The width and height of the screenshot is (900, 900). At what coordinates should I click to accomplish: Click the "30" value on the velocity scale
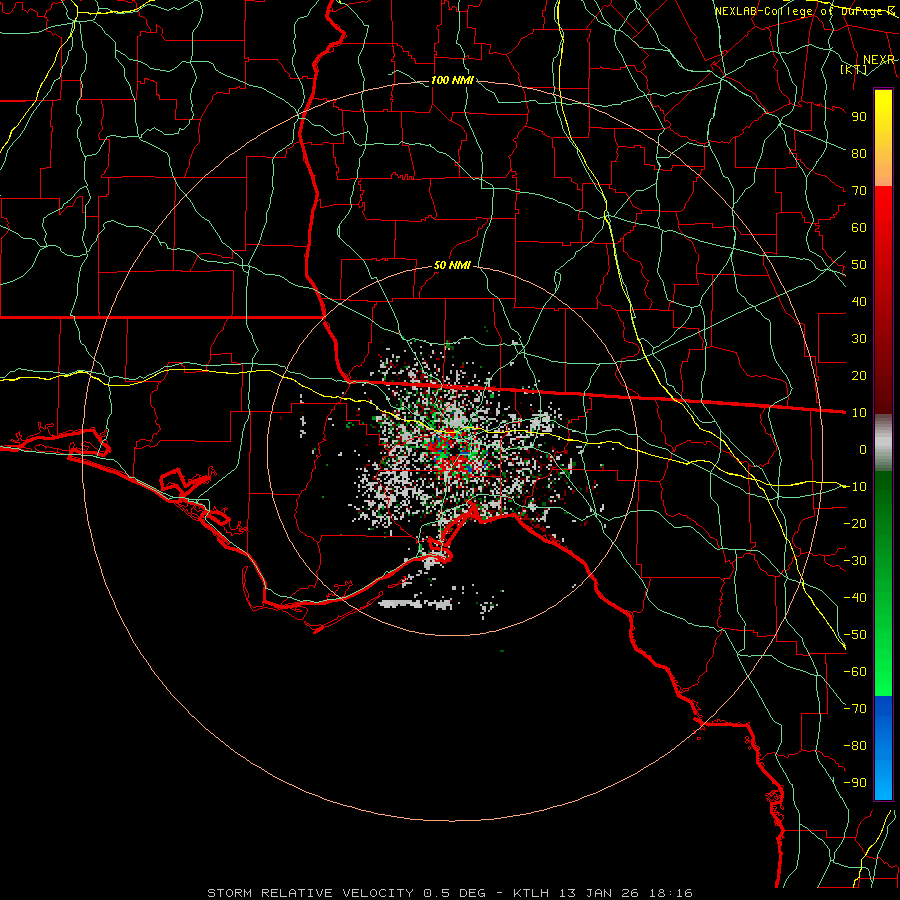click(859, 339)
